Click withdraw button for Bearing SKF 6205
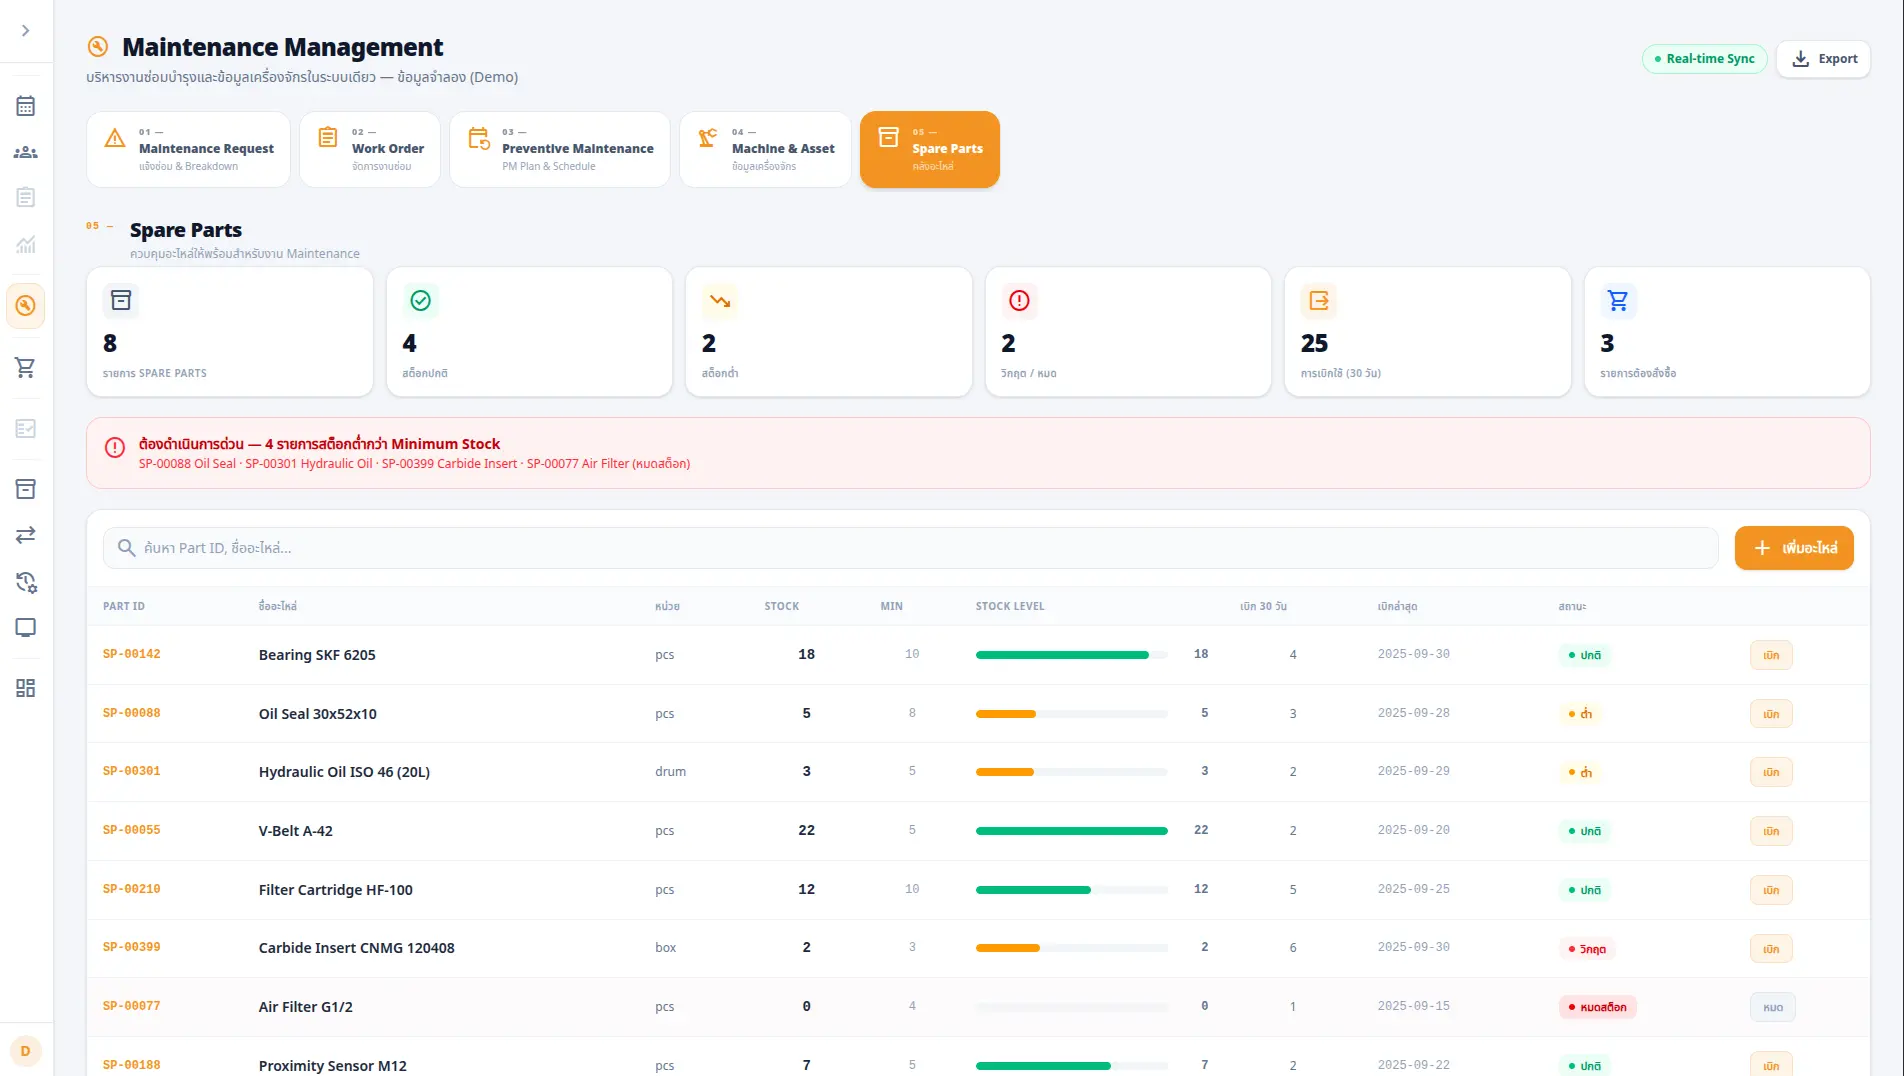 click(1771, 655)
